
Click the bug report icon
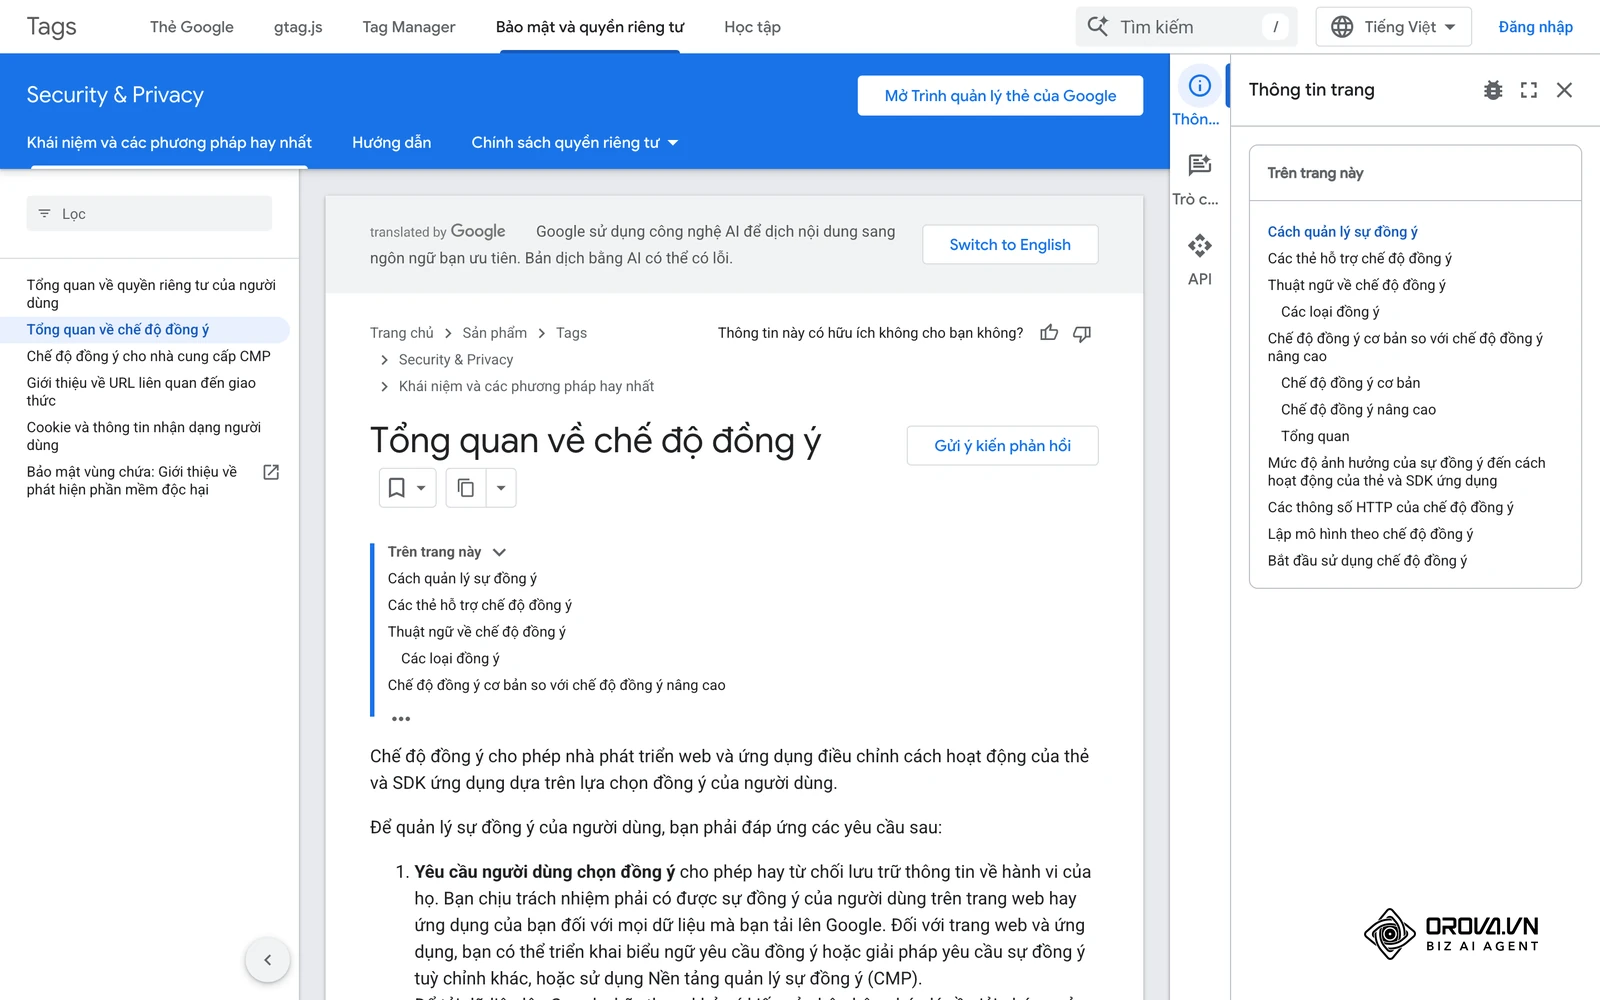click(x=1493, y=90)
